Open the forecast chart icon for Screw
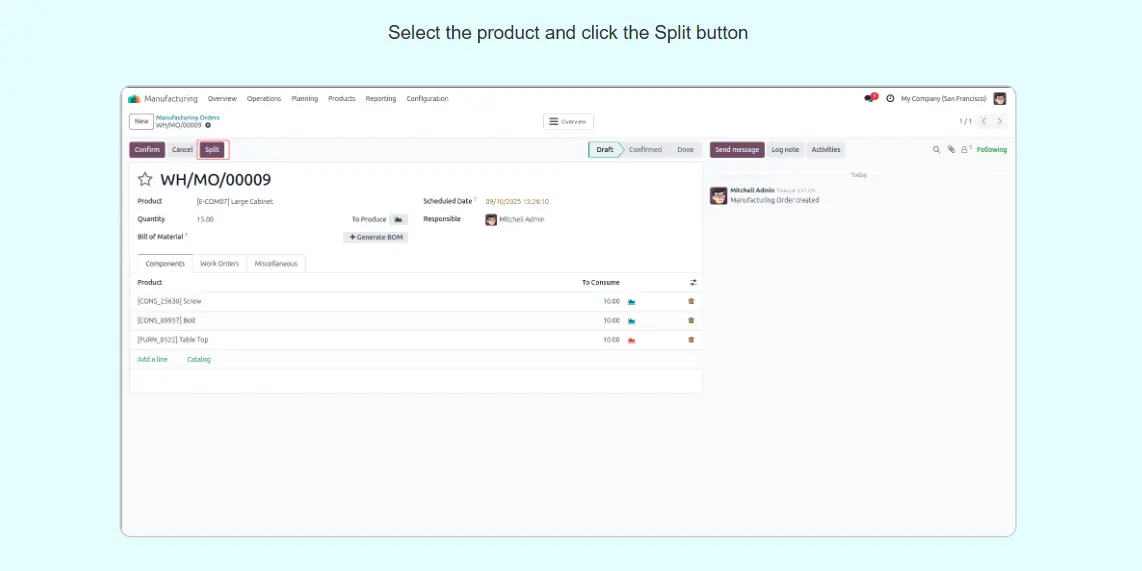This screenshot has width=1142, height=571. click(632, 301)
